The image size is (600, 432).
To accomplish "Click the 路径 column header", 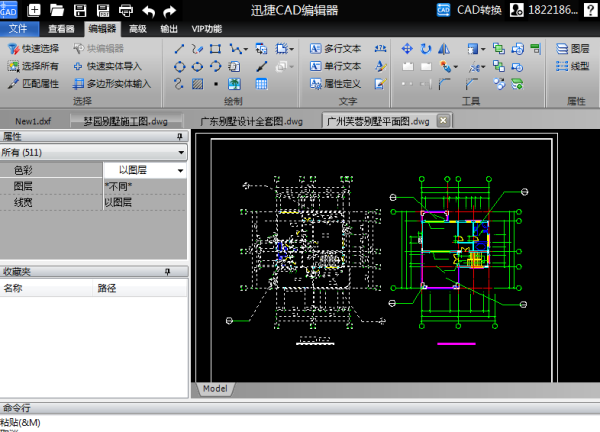I will point(140,288).
